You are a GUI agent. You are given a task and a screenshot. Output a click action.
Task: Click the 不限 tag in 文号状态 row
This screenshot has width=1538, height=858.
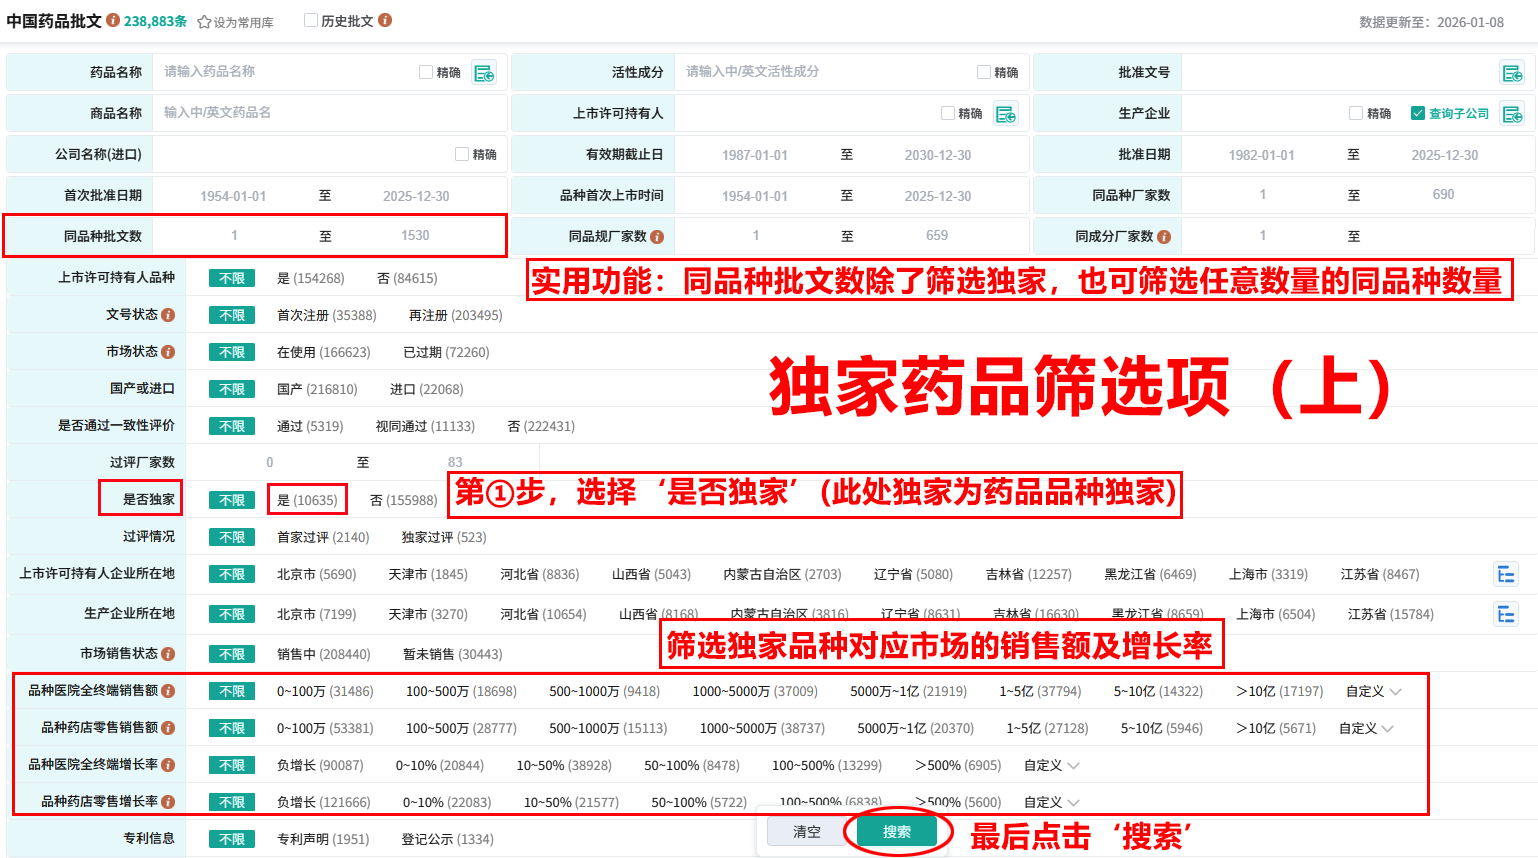pos(232,315)
